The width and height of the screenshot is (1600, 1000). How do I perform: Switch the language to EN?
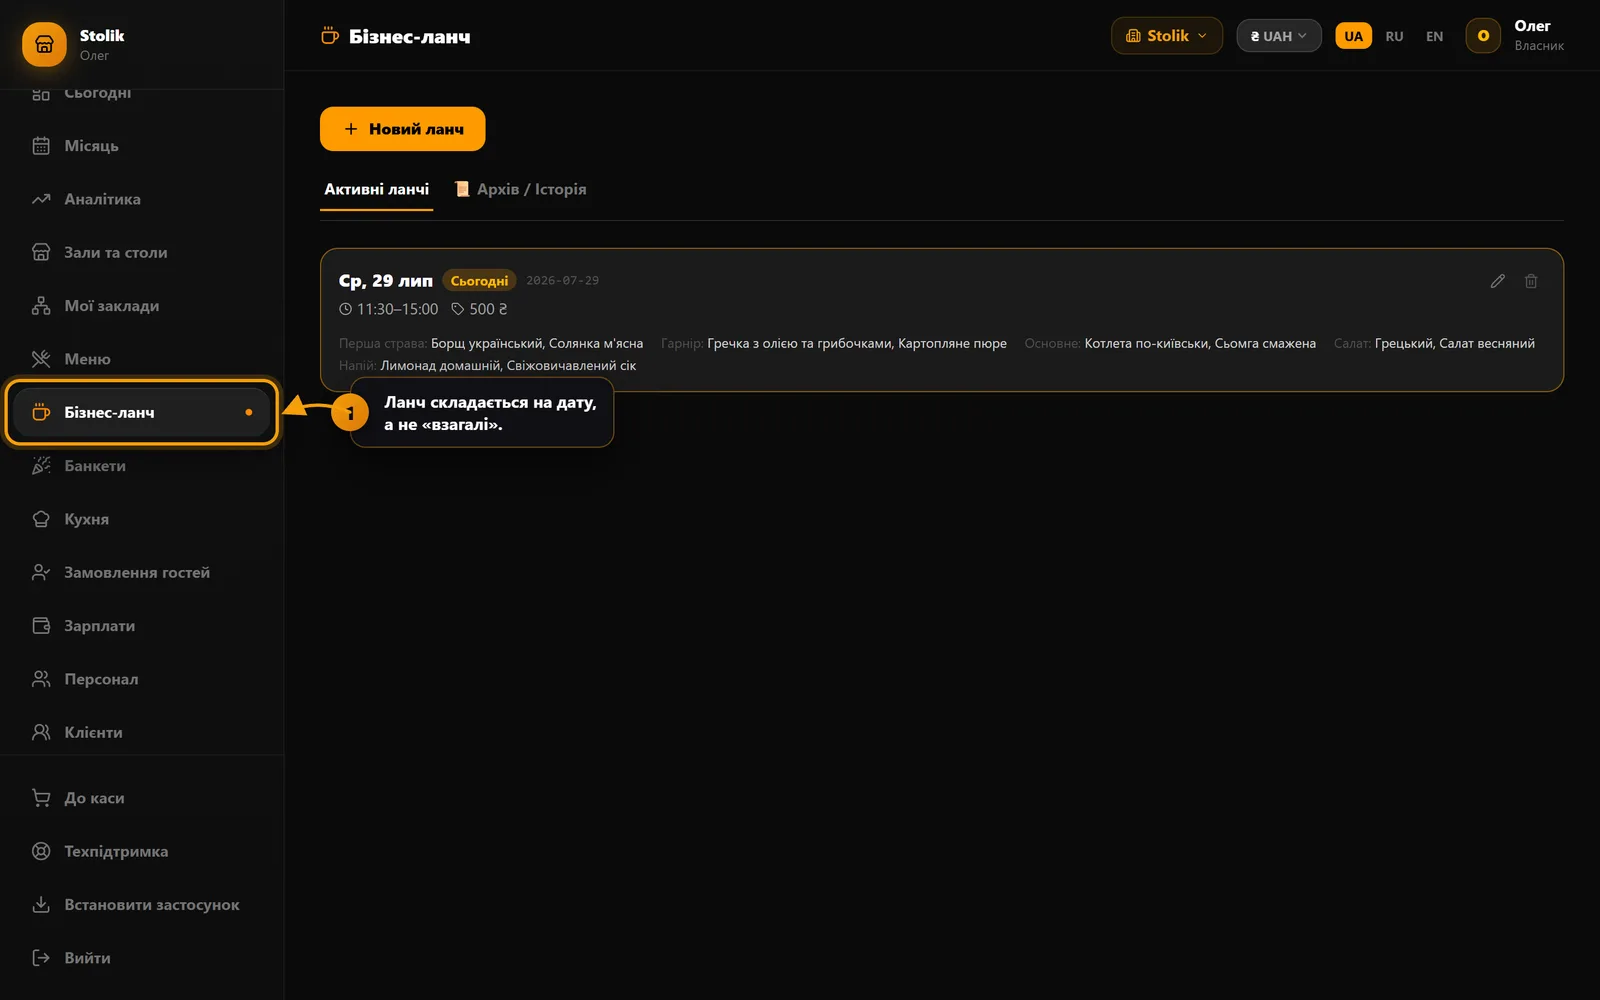[1434, 36]
